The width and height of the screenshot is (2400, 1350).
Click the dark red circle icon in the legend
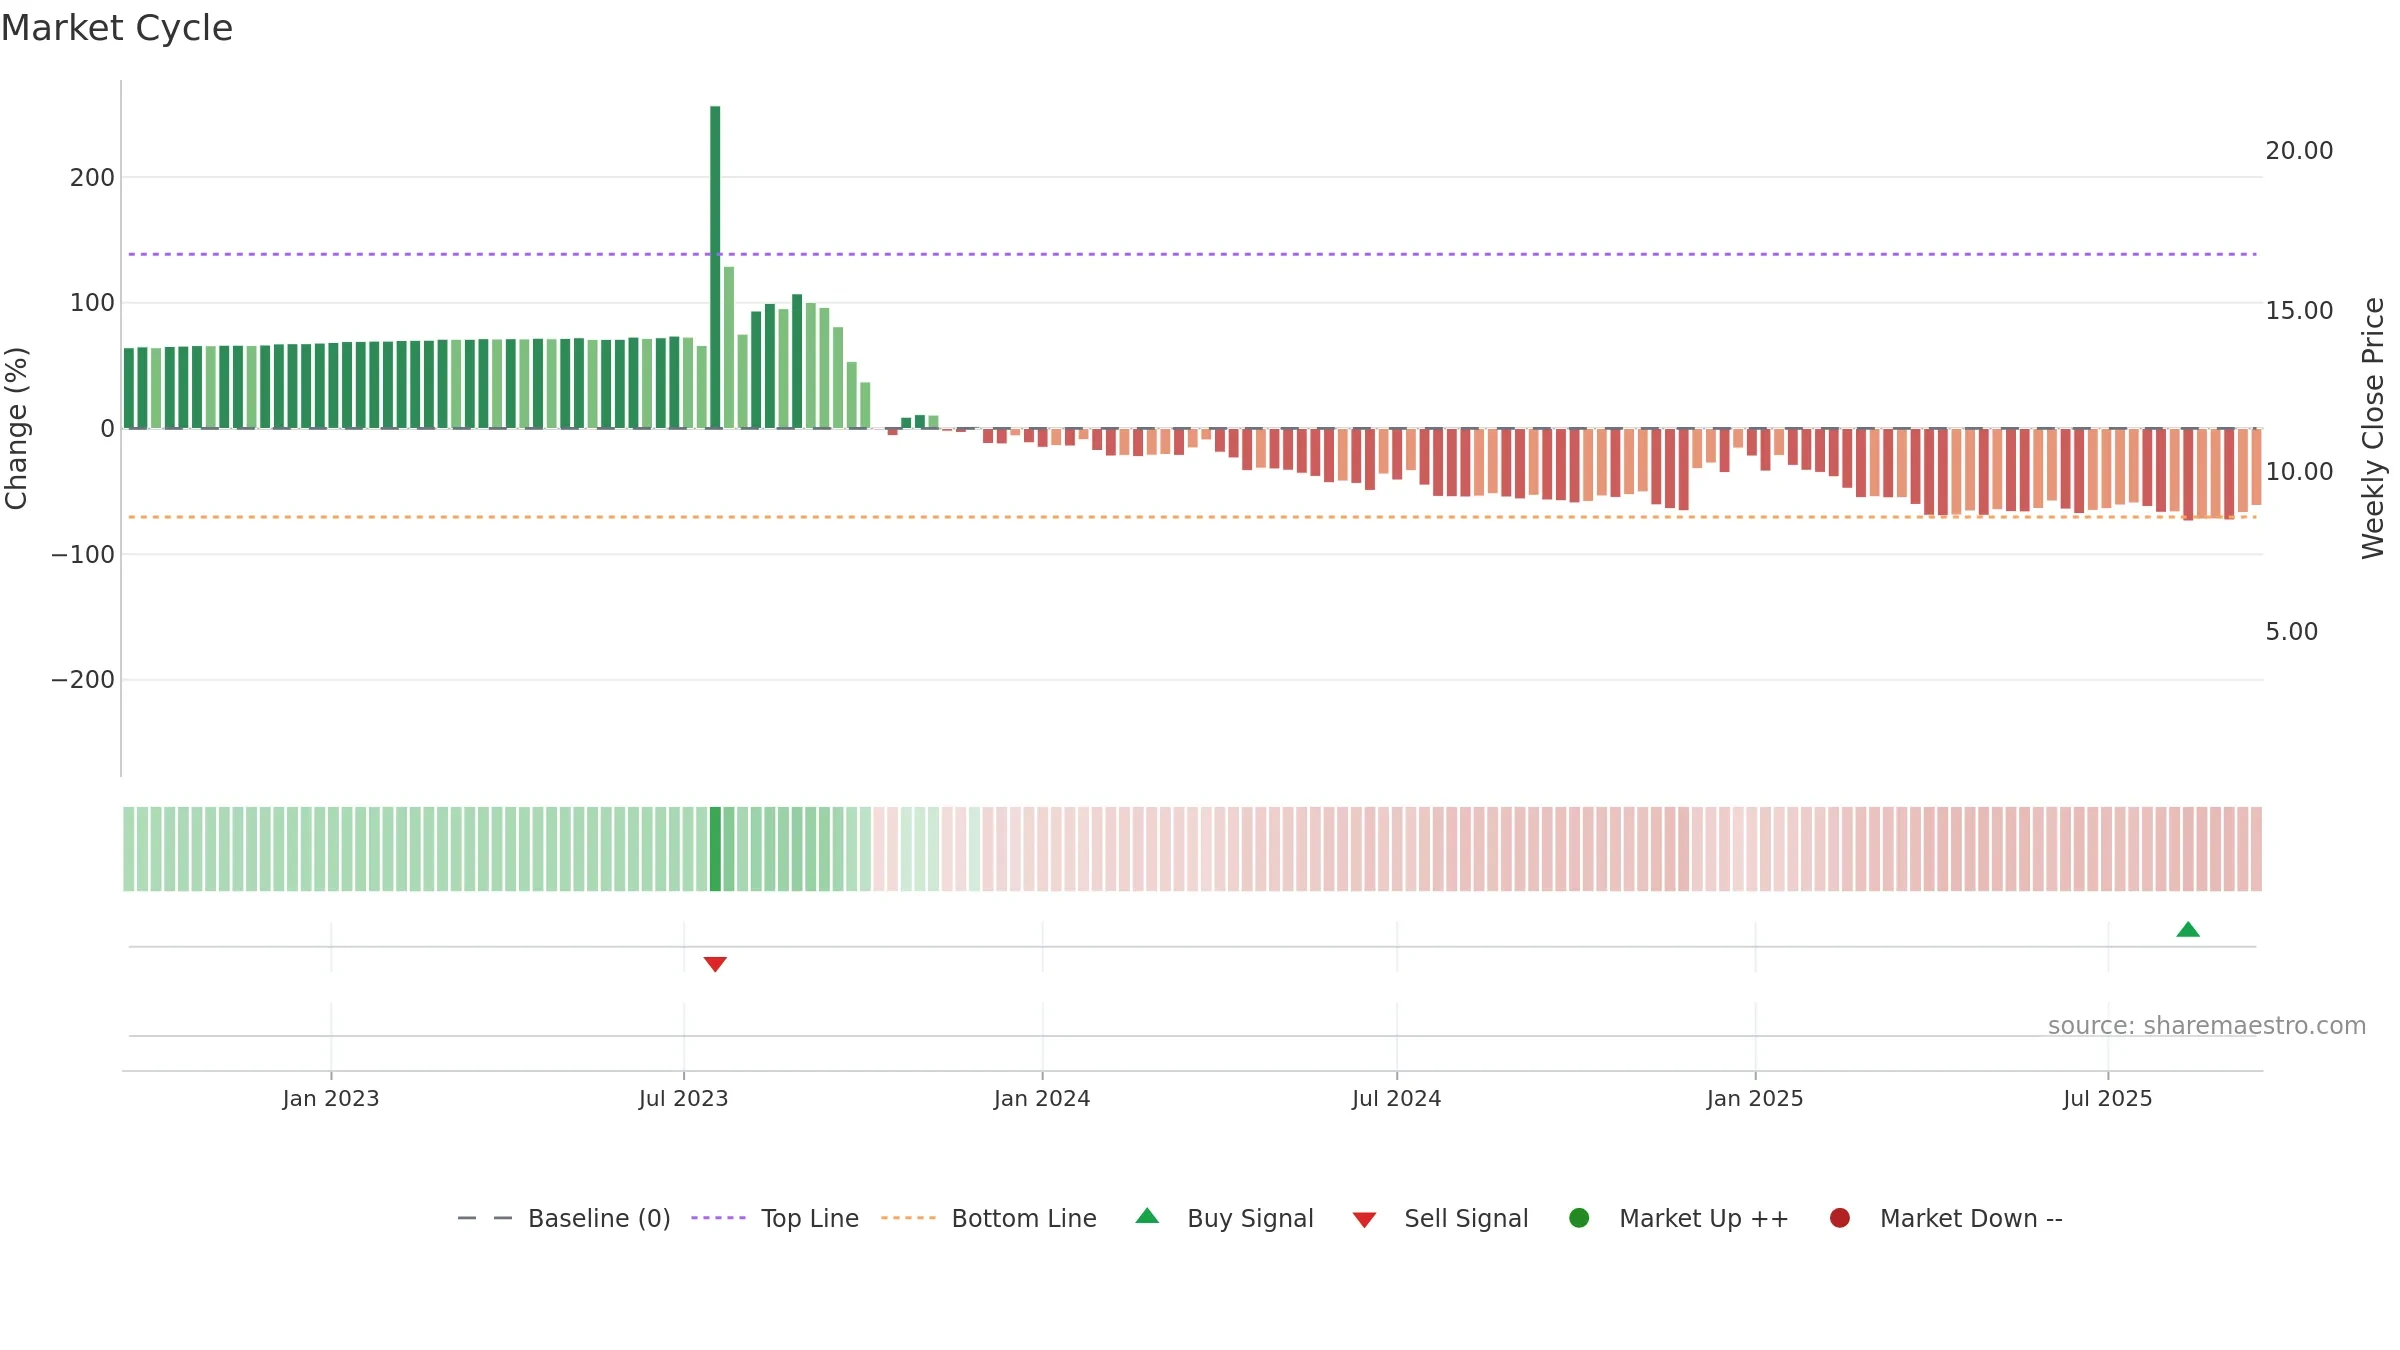click(x=1840, y=1218)
